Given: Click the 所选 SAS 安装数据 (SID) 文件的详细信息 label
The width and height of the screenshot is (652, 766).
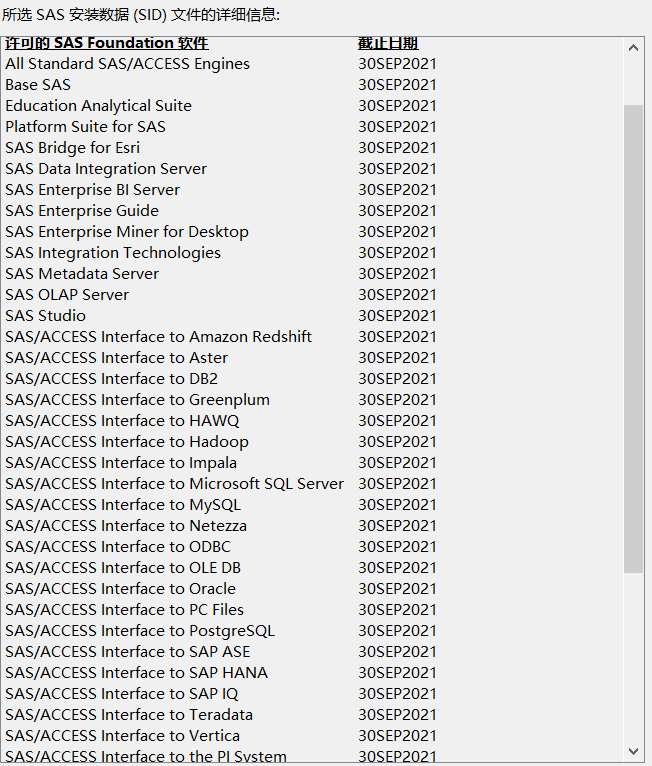Looking at the screenshot, I should pos(141,15).
